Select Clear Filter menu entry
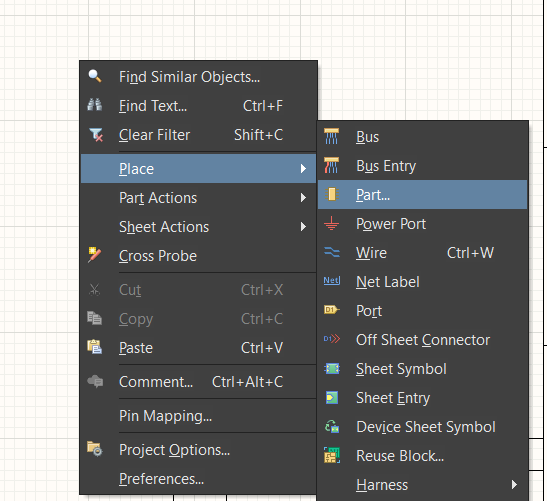 click(x=198, y=135)
